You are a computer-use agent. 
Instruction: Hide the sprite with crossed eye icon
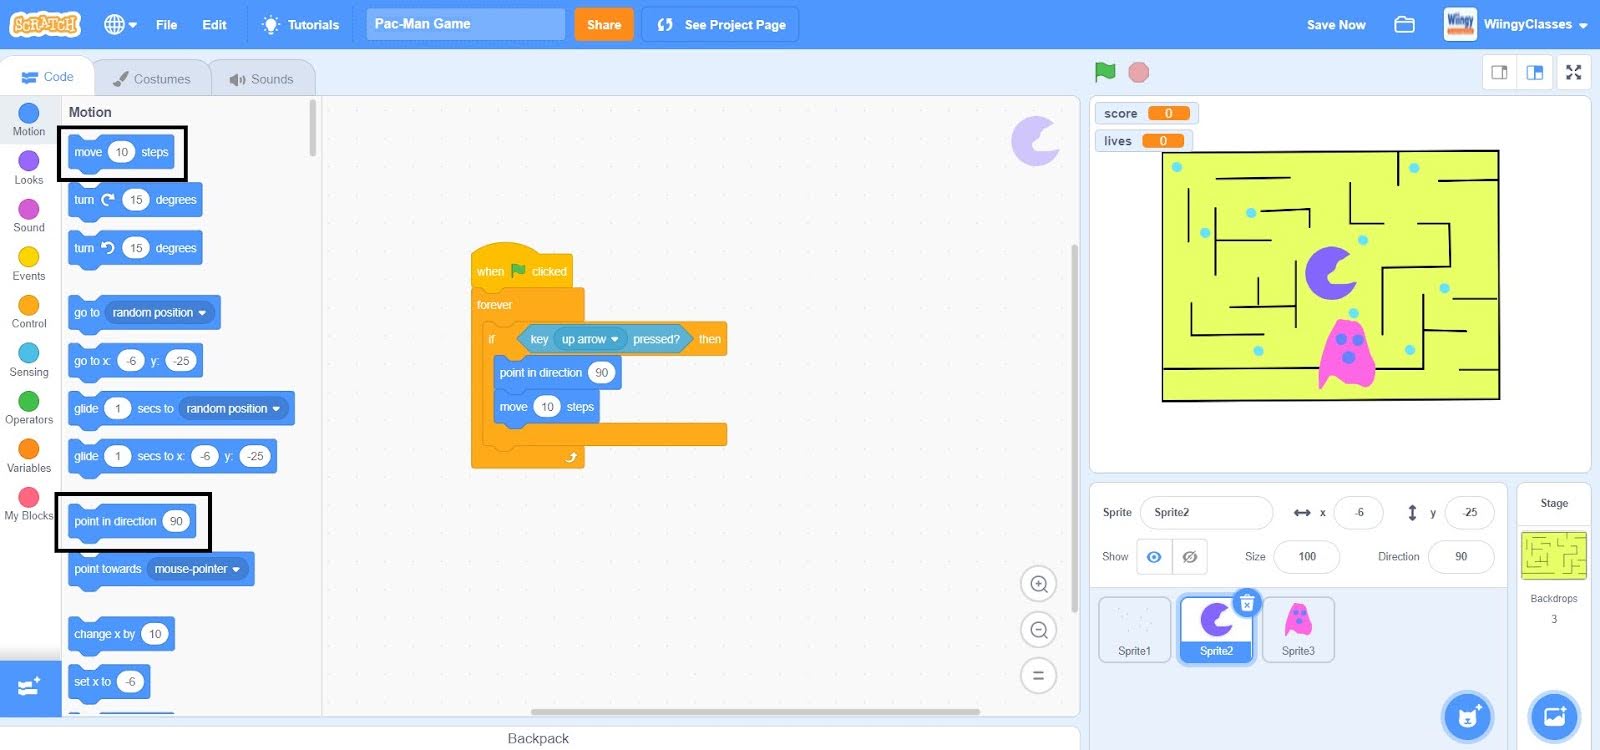tap(1190, 557)
